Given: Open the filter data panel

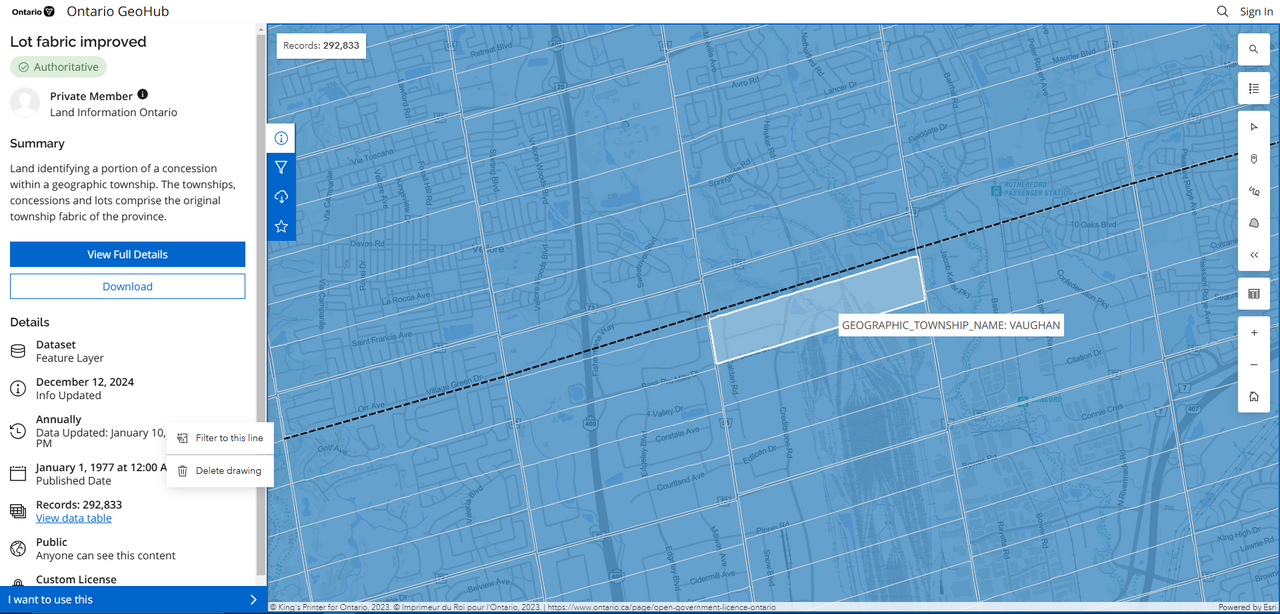Looking at the screenshot, I should (281, 168).
